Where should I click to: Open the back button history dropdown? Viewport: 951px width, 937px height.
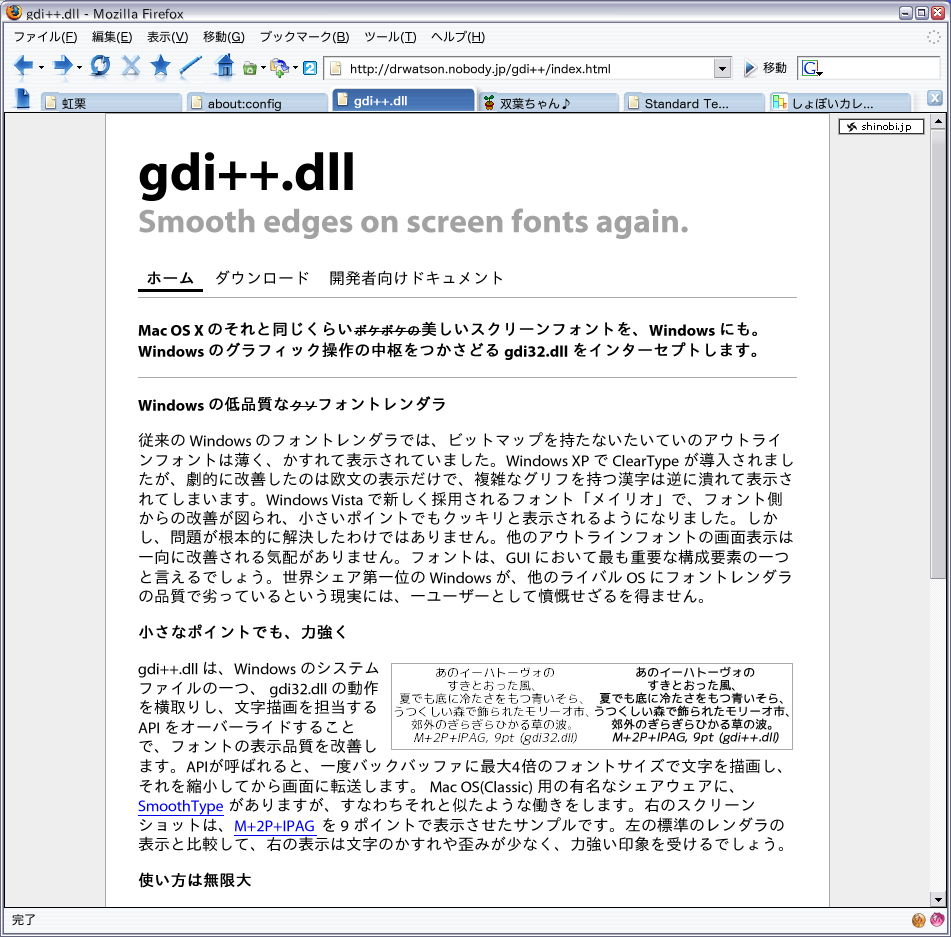coord(41,67)
